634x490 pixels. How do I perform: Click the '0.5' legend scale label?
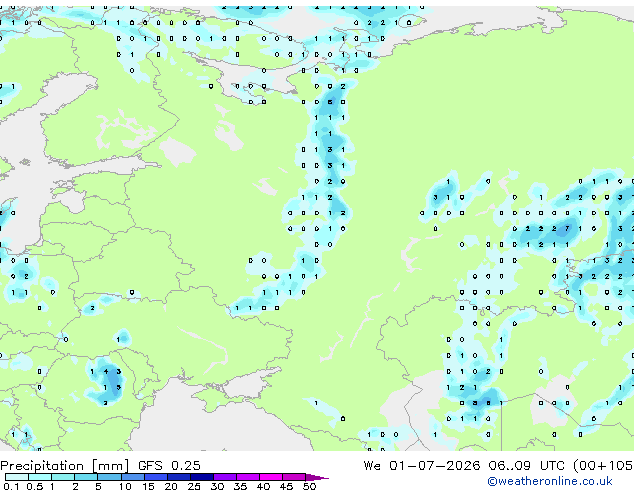pyautogui.click(x=35, y=486)
